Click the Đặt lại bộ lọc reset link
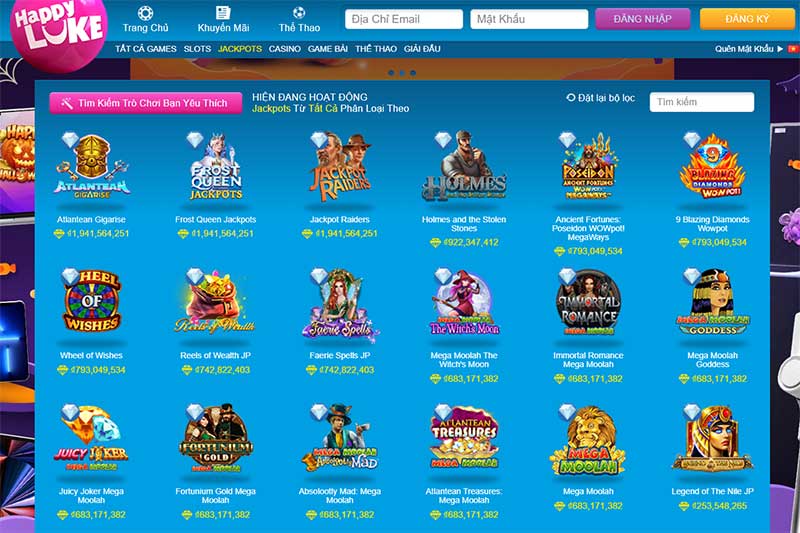 coord(601,98)
